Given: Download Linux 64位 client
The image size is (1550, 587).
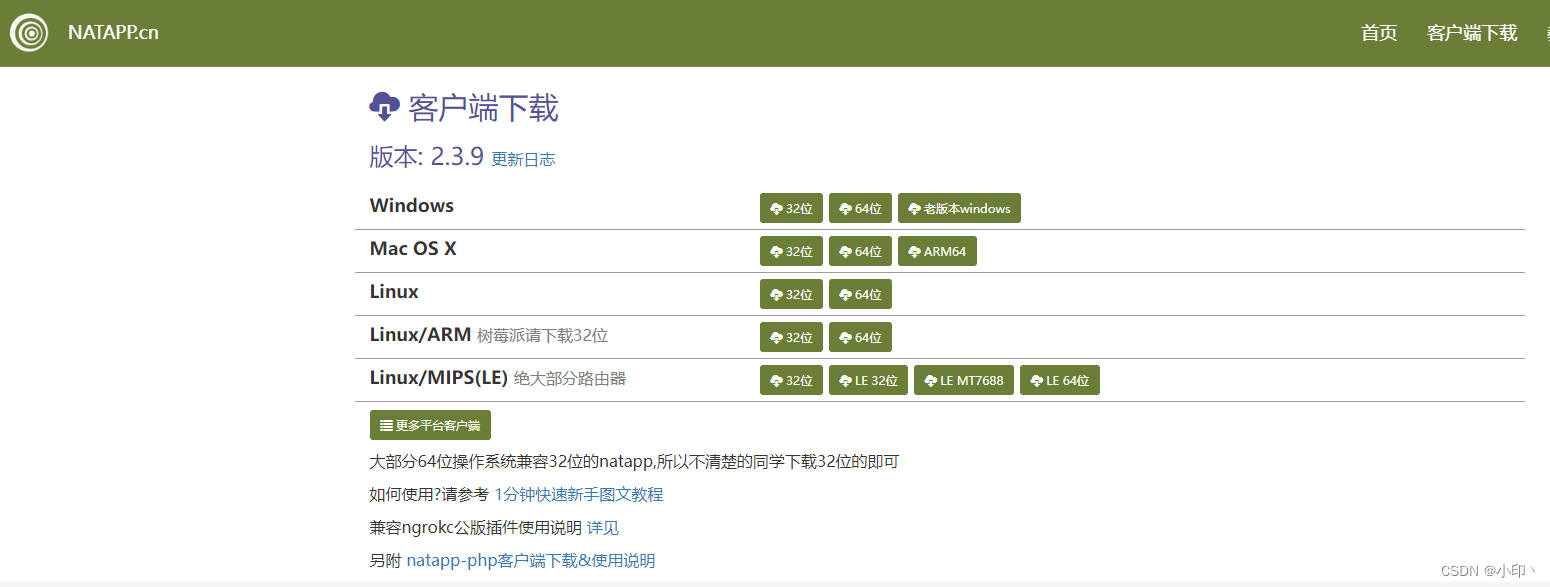Looking at the screenshot, I should [860, 294].
